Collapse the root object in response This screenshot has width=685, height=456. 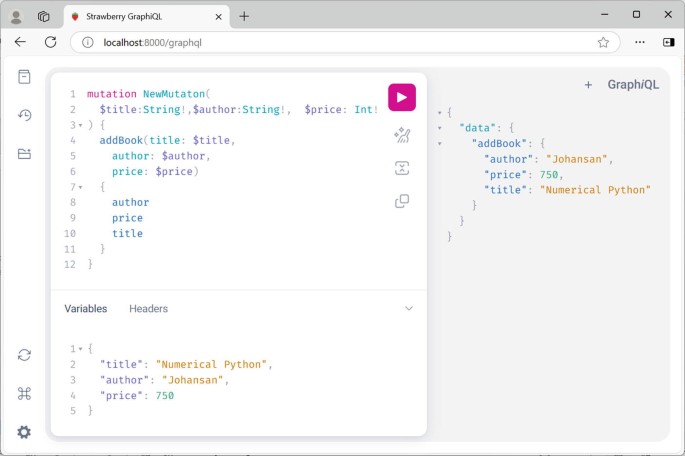(439, 113)
